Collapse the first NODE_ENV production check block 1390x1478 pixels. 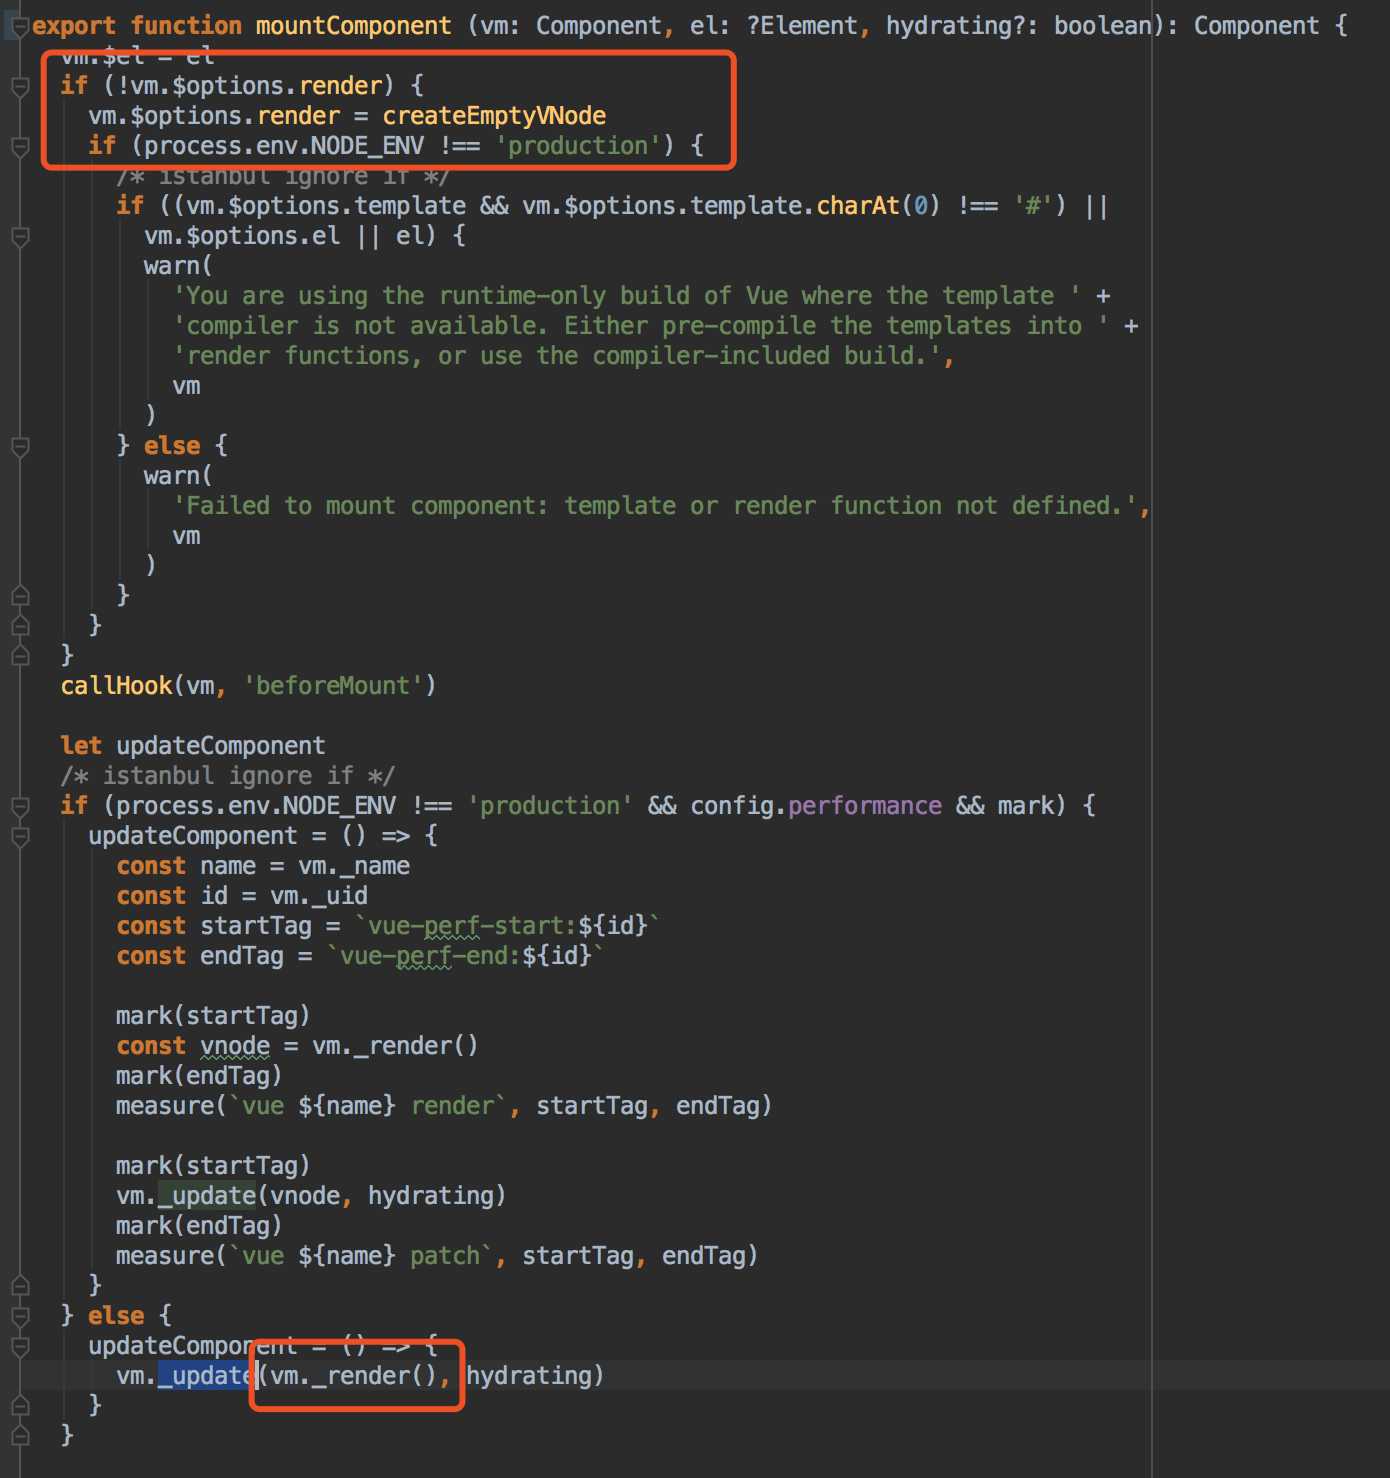[20, 147]
